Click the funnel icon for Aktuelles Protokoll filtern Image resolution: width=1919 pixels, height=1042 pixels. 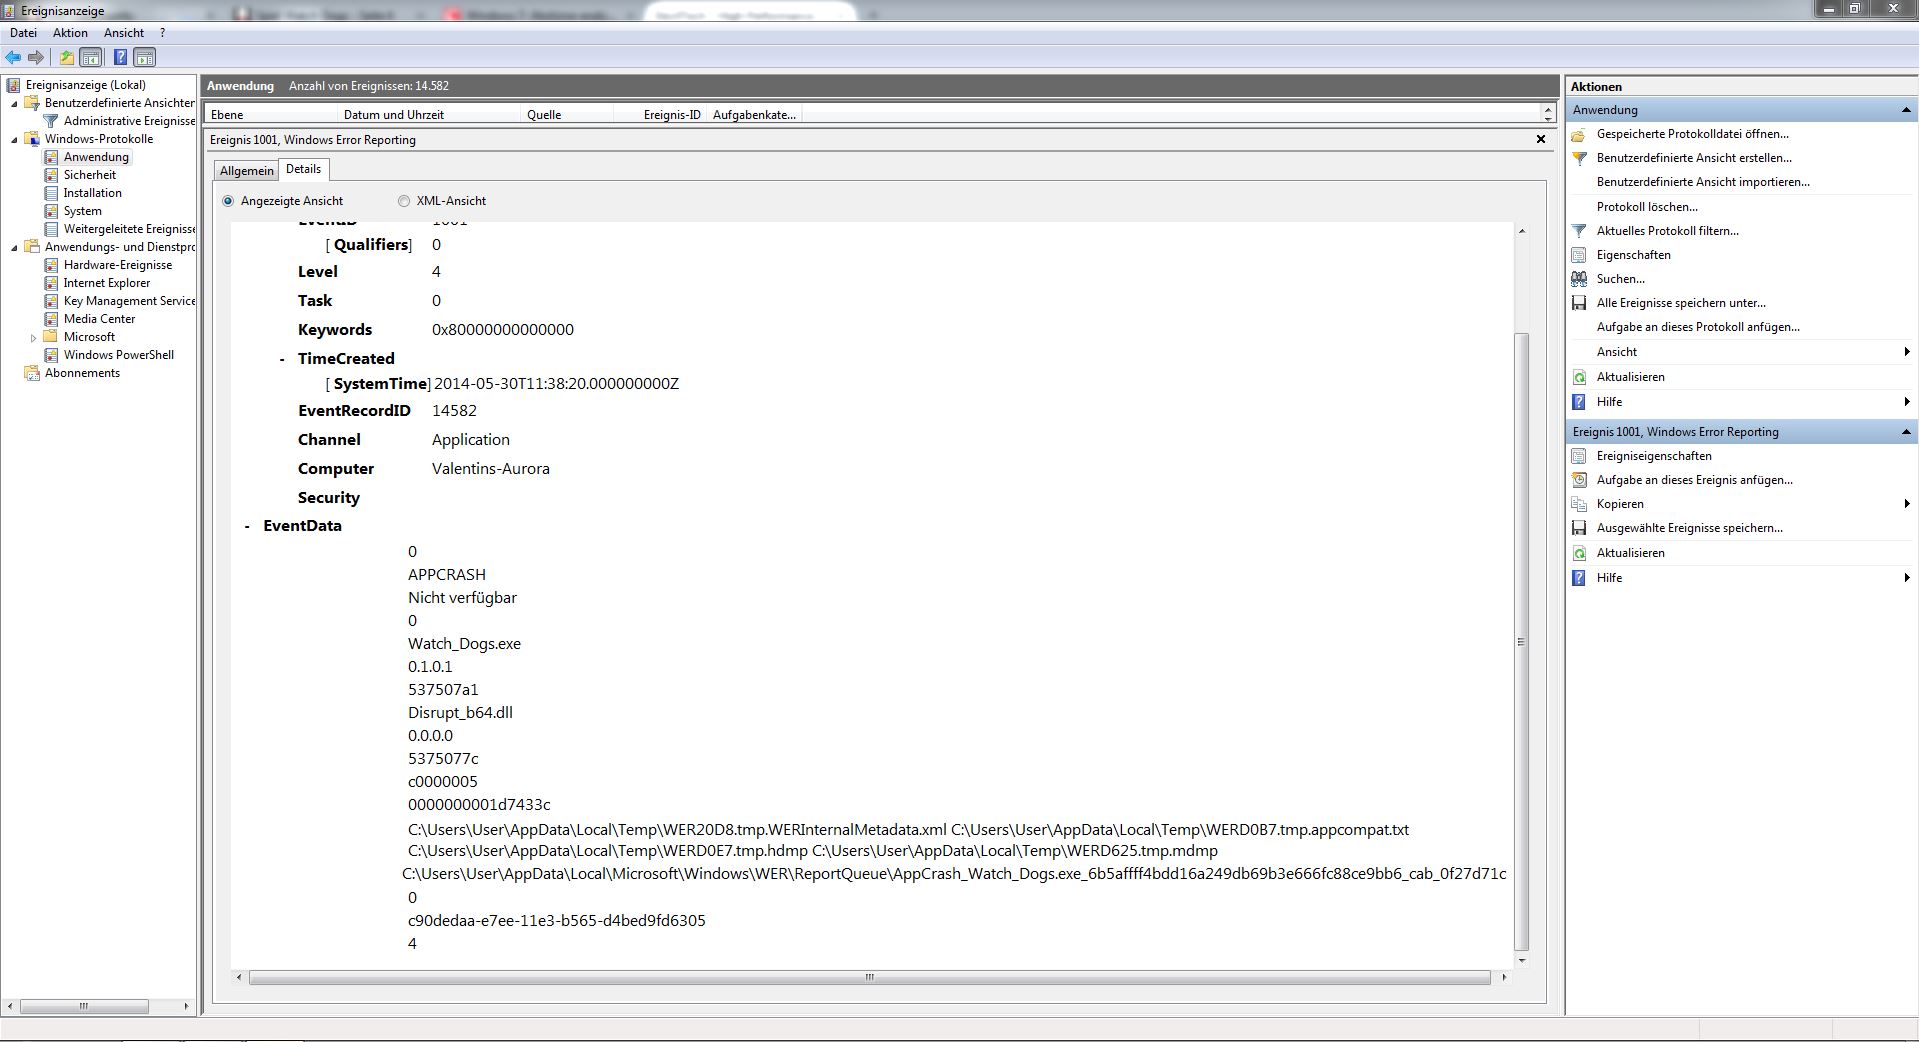pyautogui.click(x=1579, y=231)
